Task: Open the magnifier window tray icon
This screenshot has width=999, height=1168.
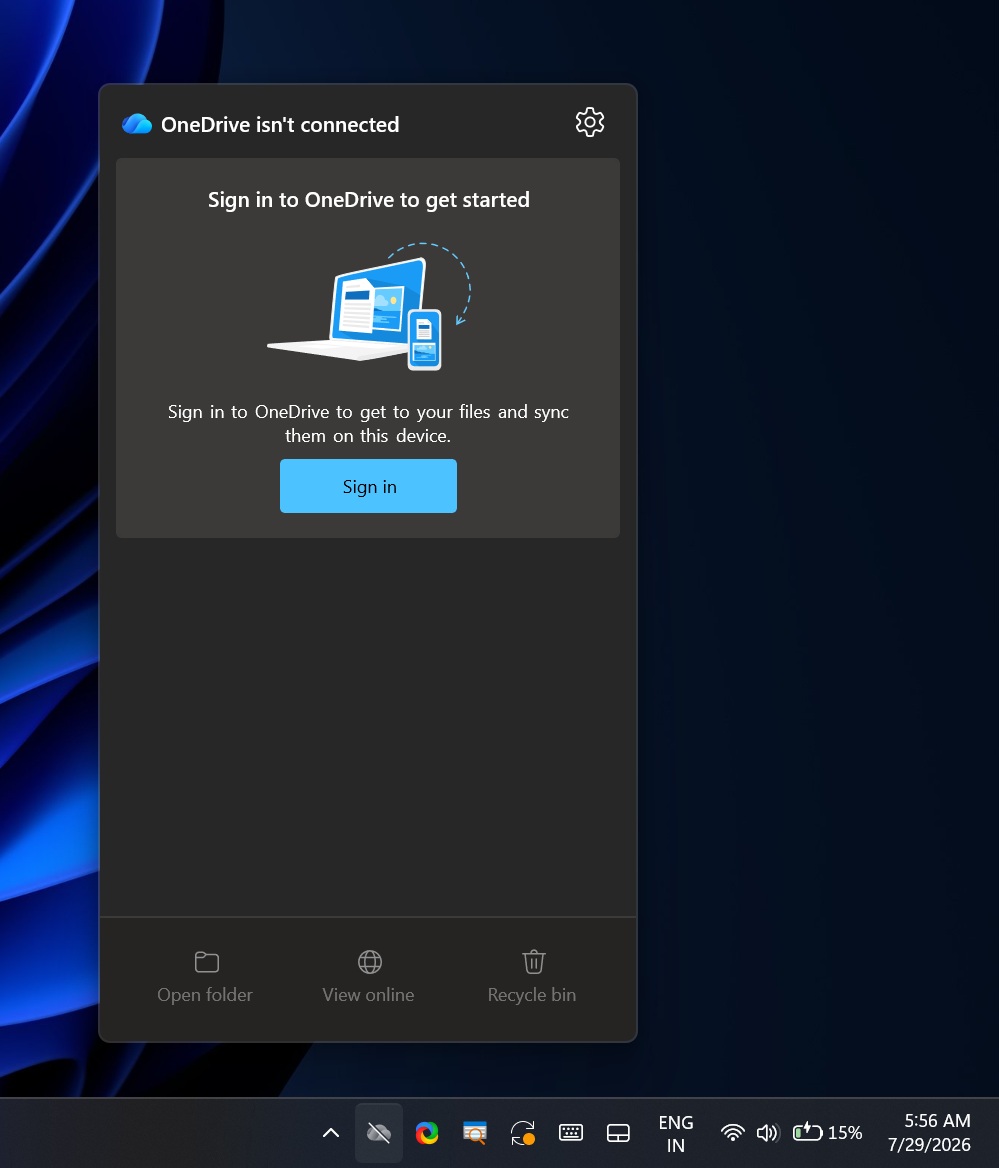Action: [x=475, y=1133]
